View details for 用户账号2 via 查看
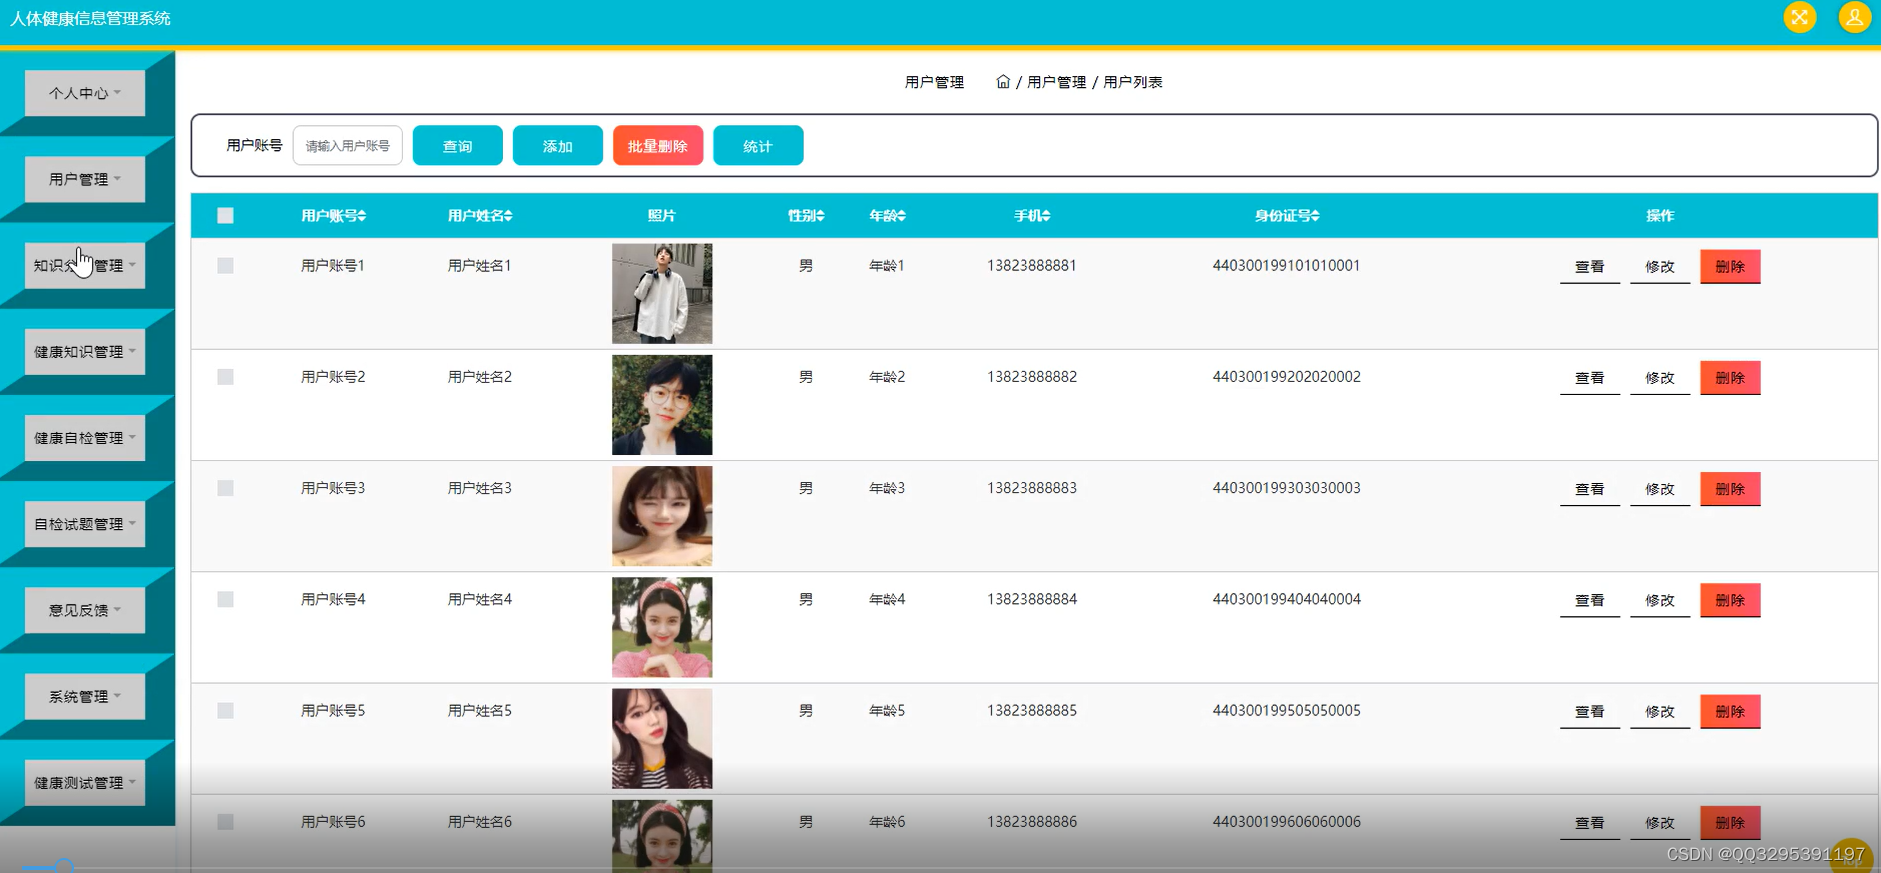 point(1590,378)
